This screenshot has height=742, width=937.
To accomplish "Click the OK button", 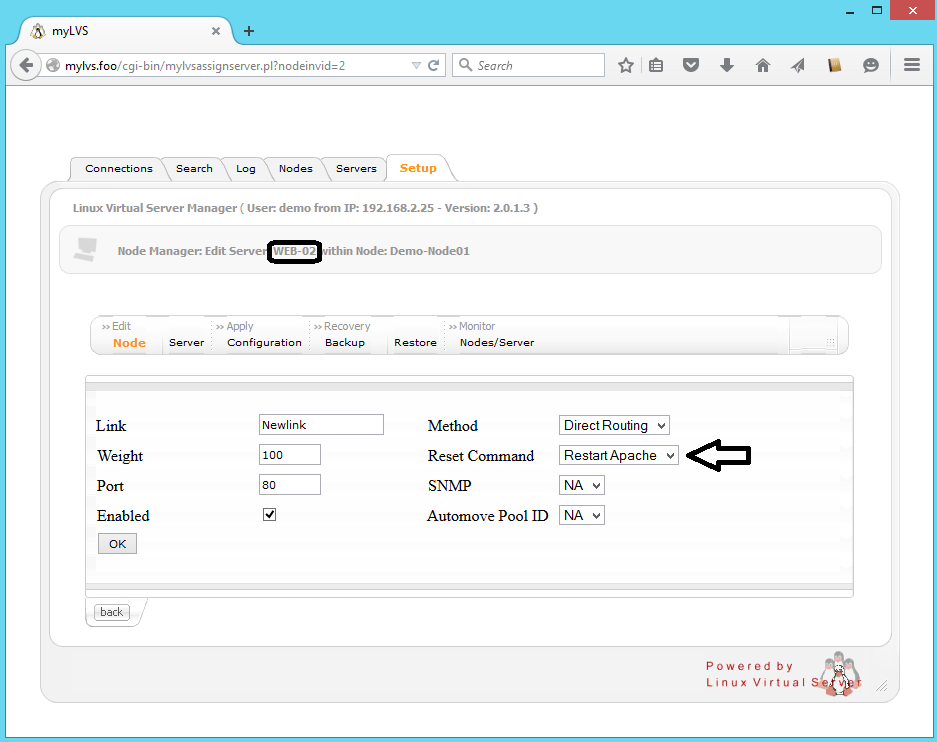I will click(x=117, y=544).
